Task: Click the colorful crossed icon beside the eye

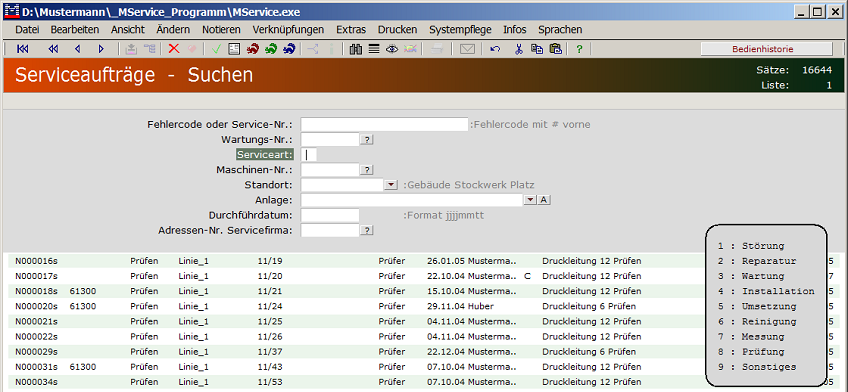Action: [410, 49]
